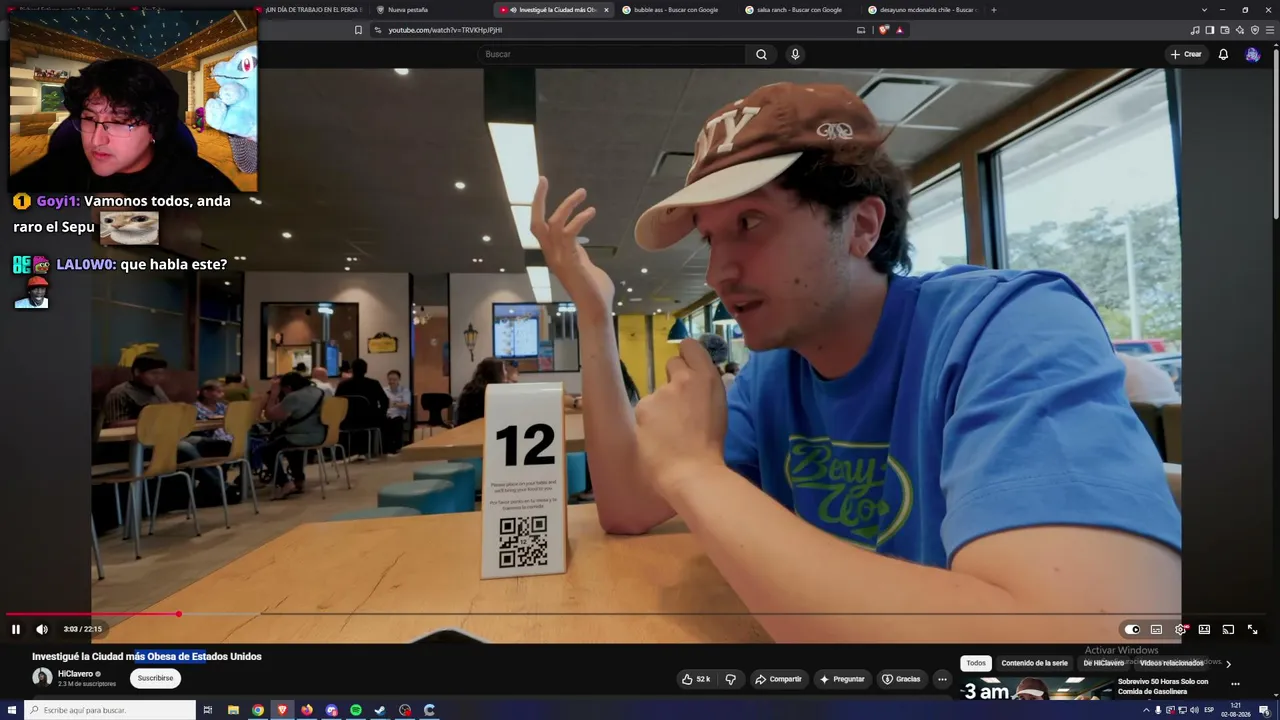This screenshot has height=720, width=1280.
Task: Switch to desayuno mcdonalds chile tab
Action: tap(923, 10)
